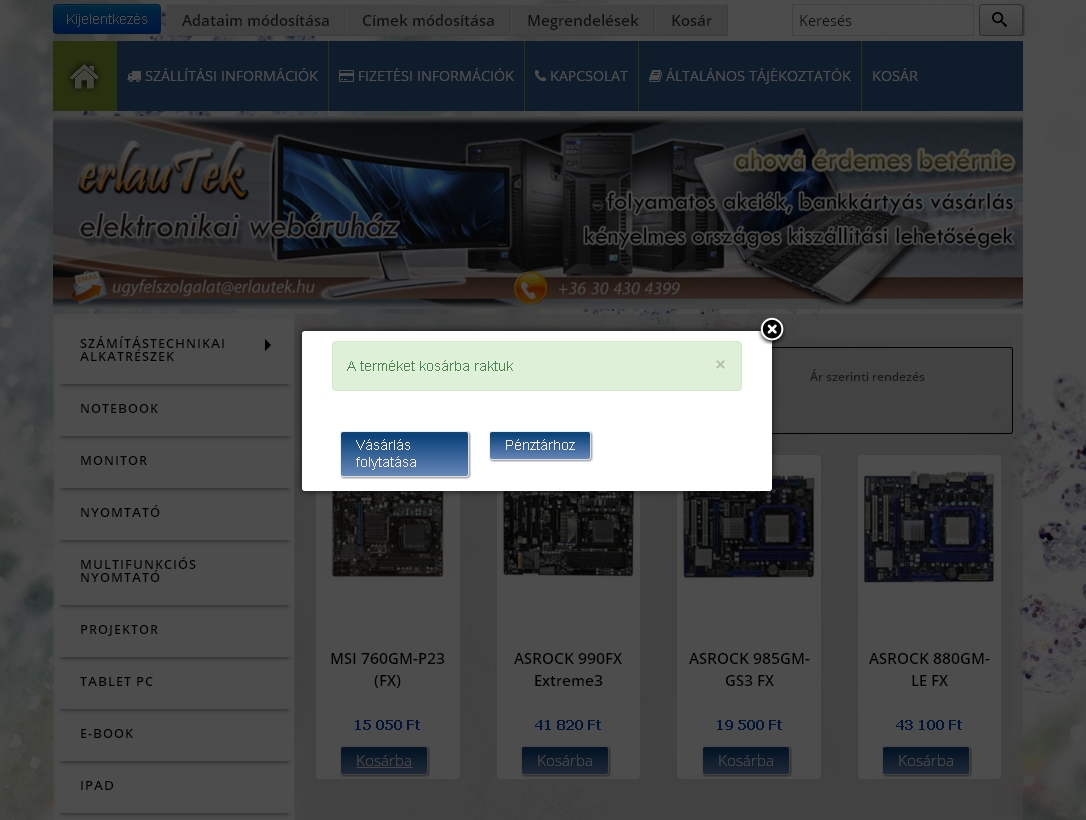The image size is (1086, 820).
Task: Open the MSI 760GM-P23 (FX) product title
Action: click(387, 670)
